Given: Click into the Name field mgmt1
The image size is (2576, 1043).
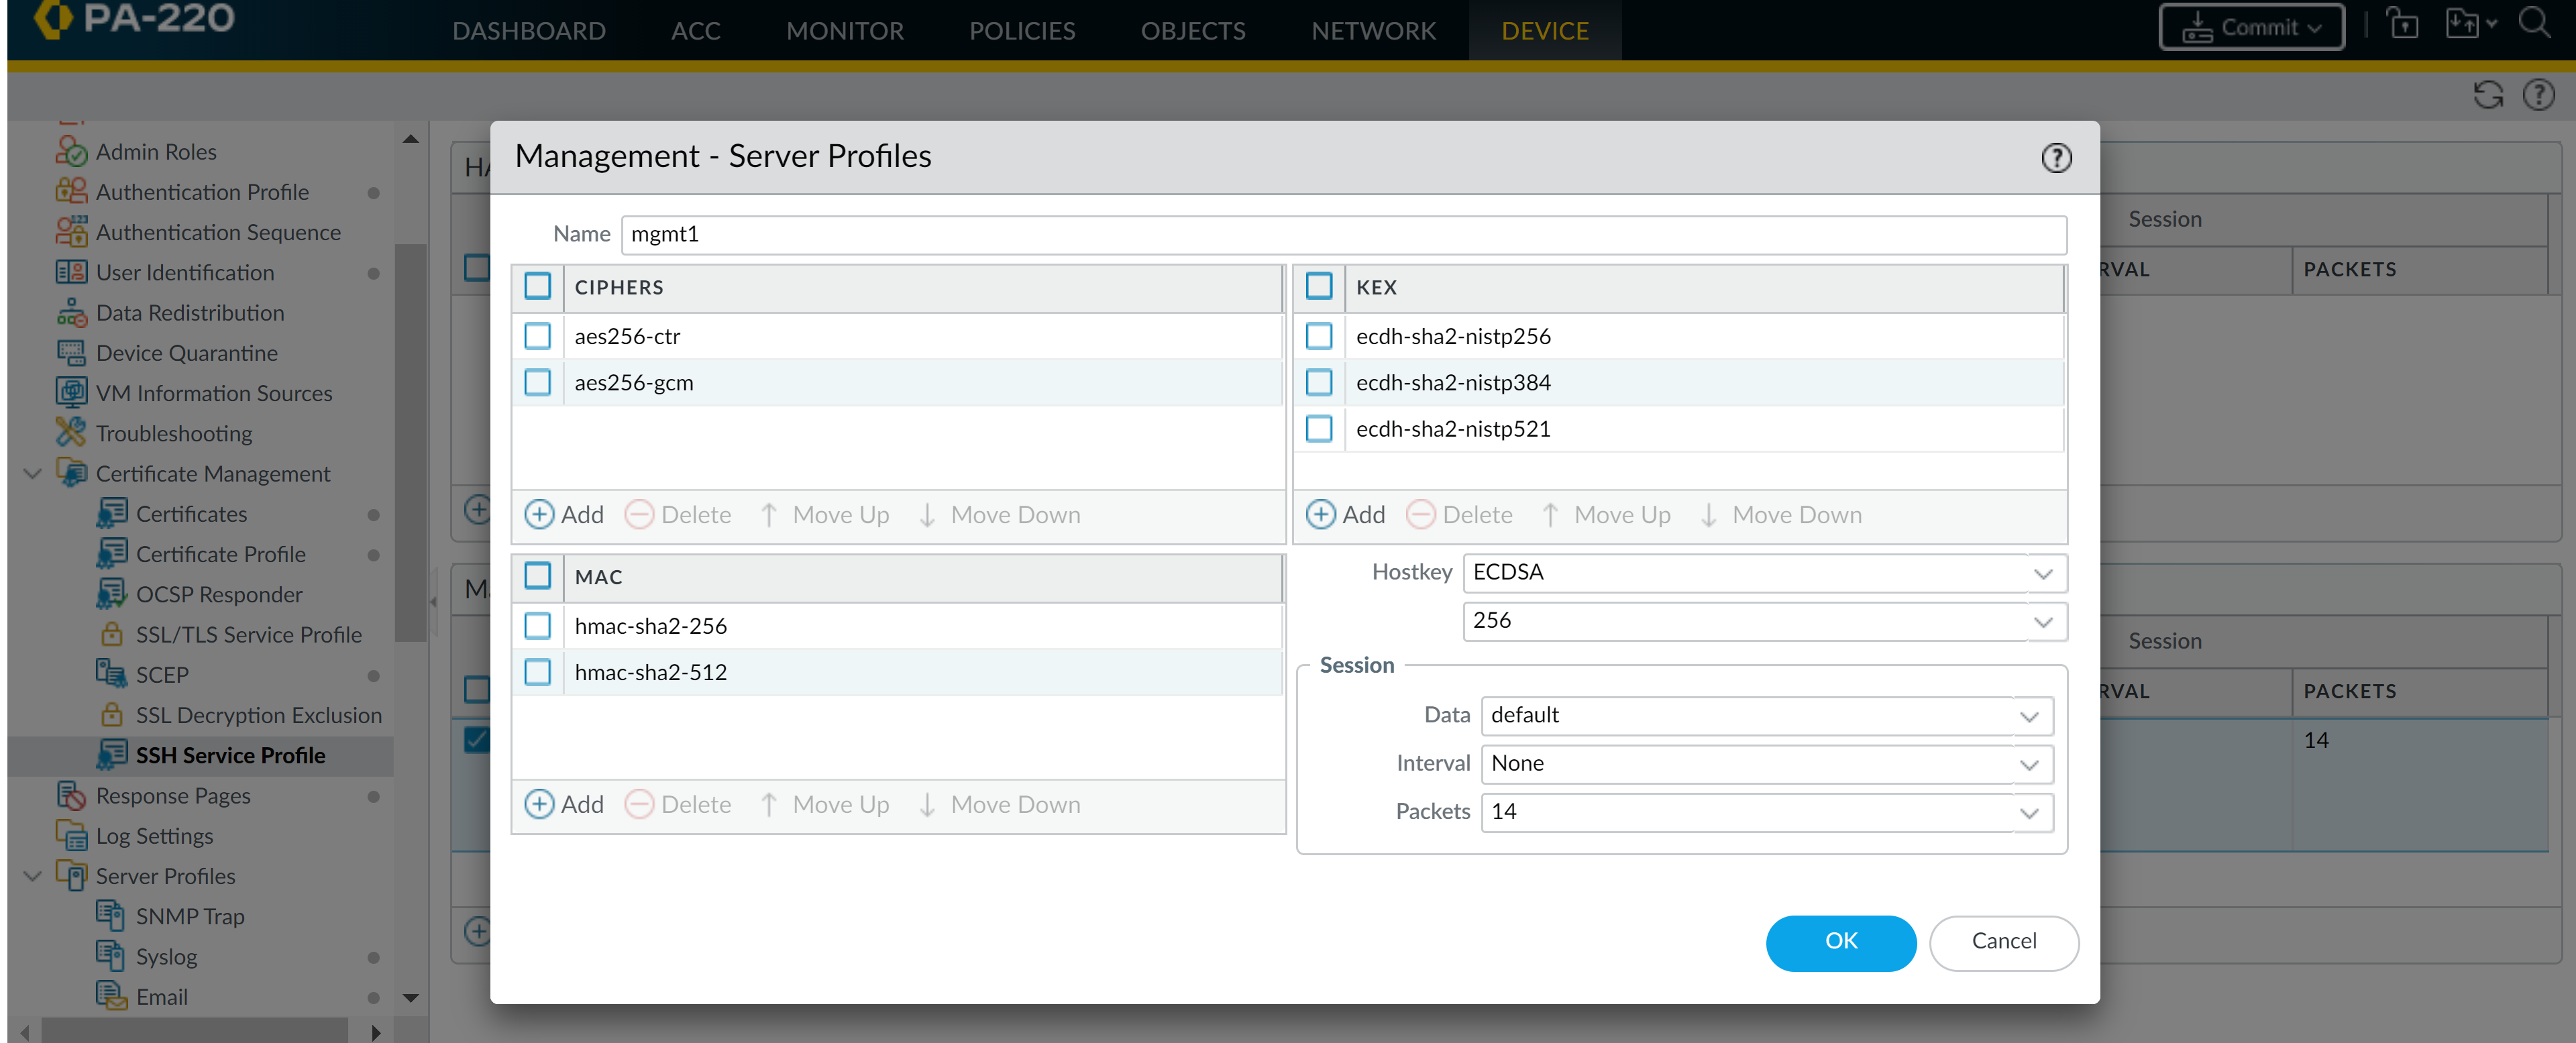Looking at the screenshot, I should (x=1343, y=234).
